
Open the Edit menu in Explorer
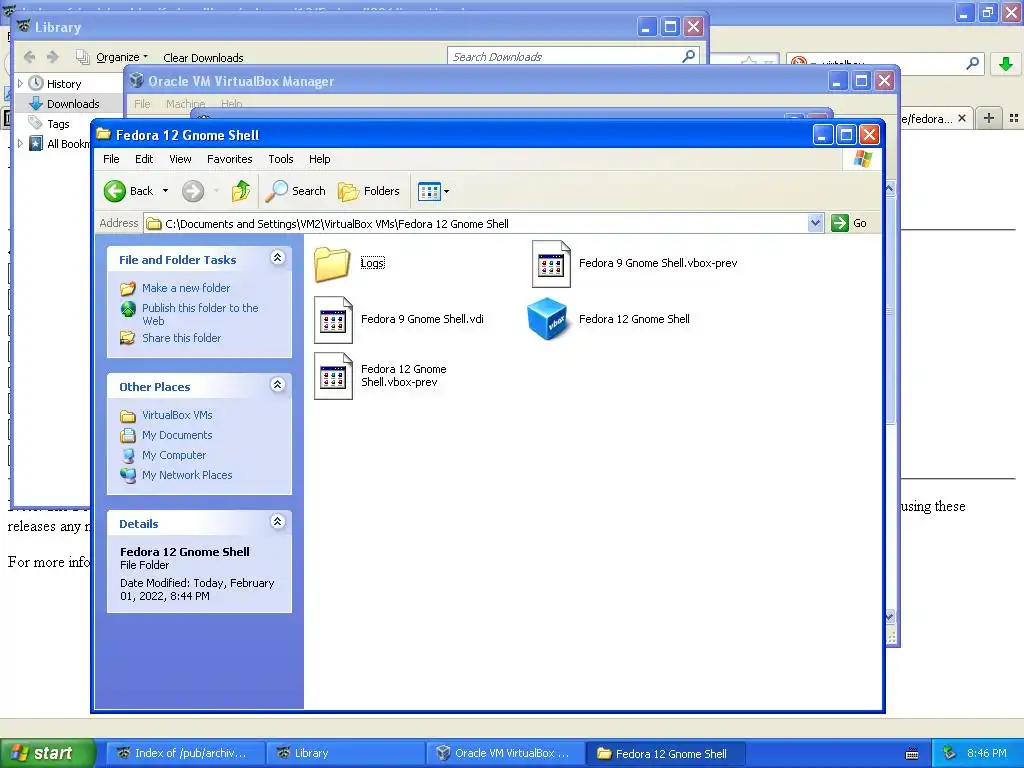tap(144, 159)
